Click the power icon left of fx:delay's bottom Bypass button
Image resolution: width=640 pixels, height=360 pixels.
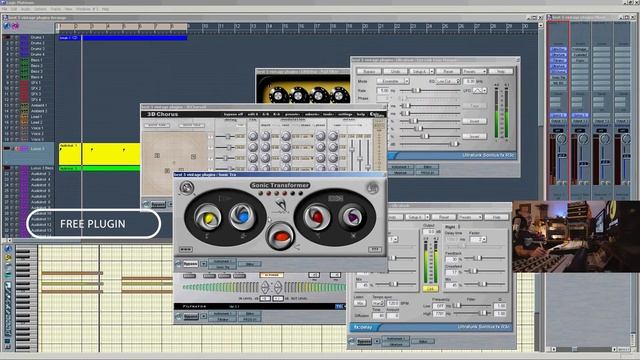pos(352,341)
